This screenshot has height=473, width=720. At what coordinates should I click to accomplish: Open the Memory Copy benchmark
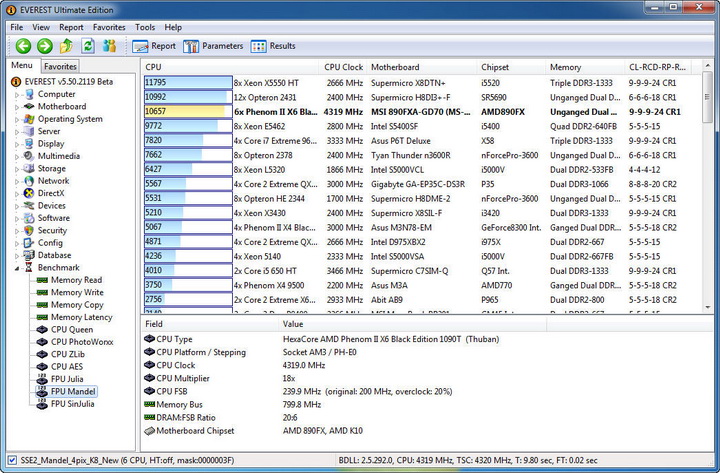[x=77, y=305]
